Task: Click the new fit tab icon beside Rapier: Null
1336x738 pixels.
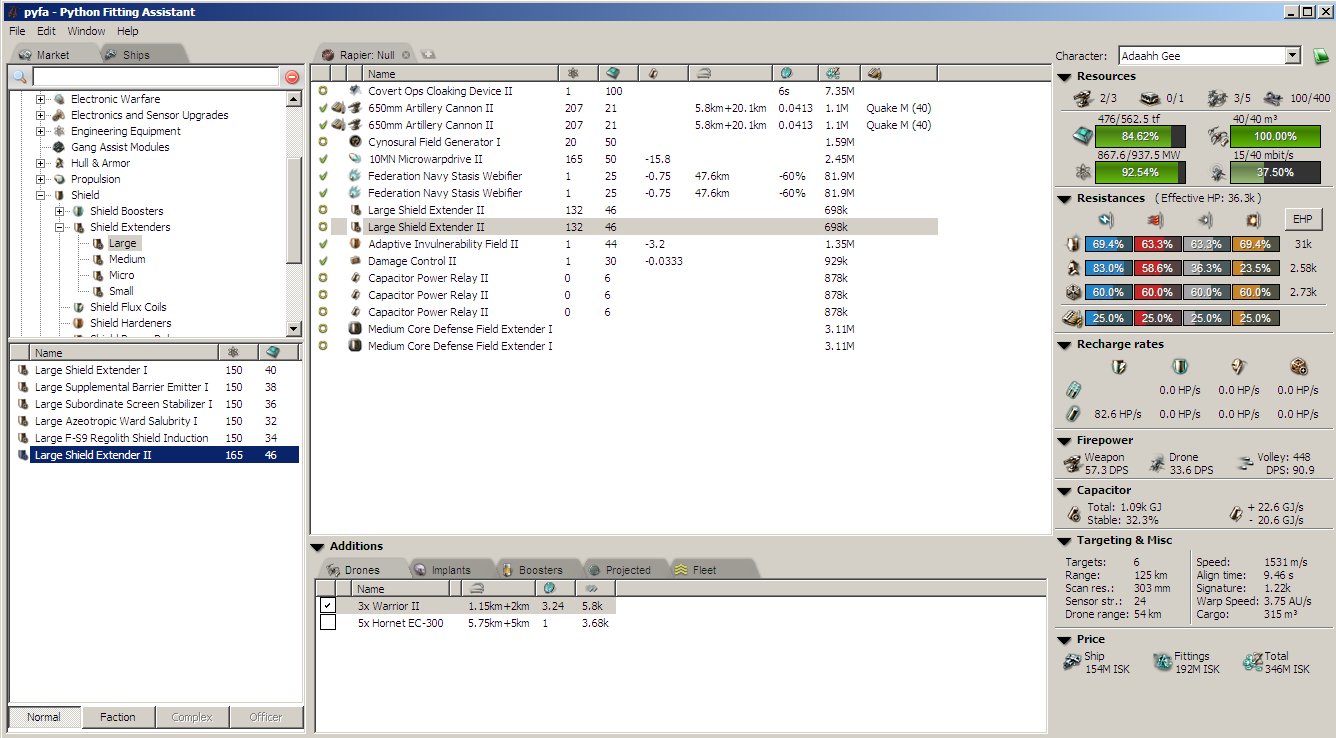Action: pos(428,54)
